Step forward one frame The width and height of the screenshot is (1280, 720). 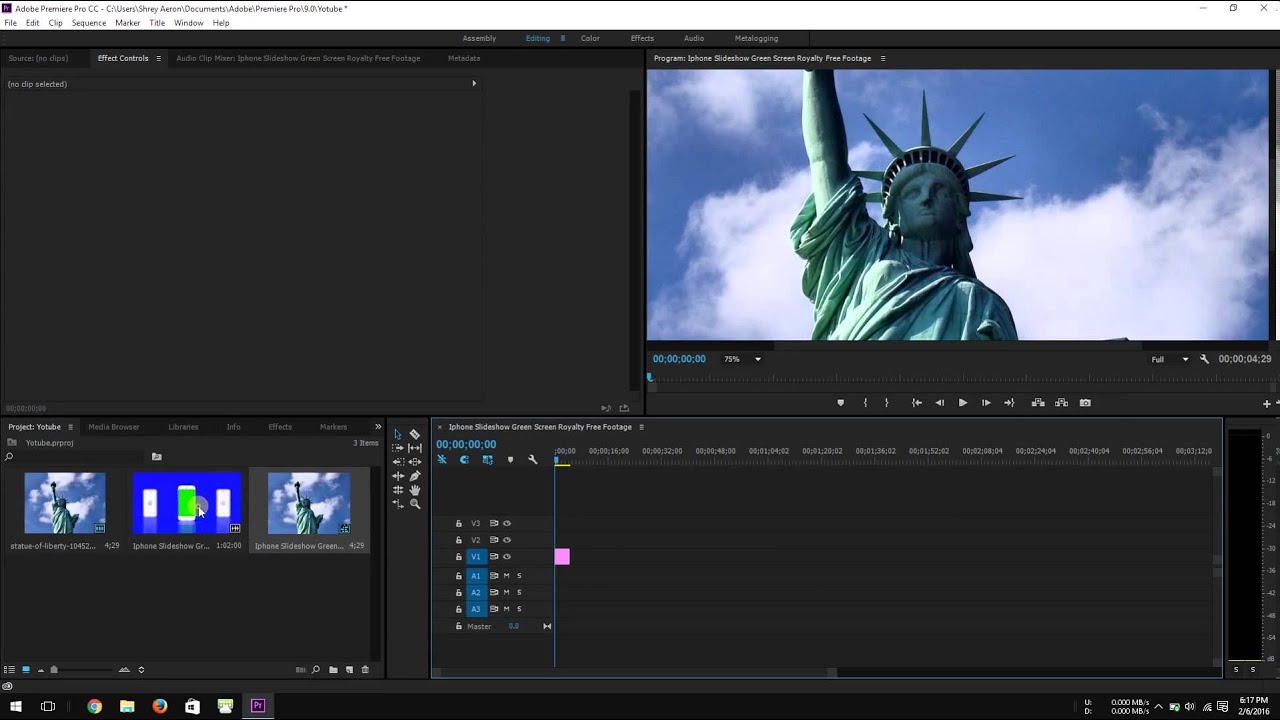point(986,403)
